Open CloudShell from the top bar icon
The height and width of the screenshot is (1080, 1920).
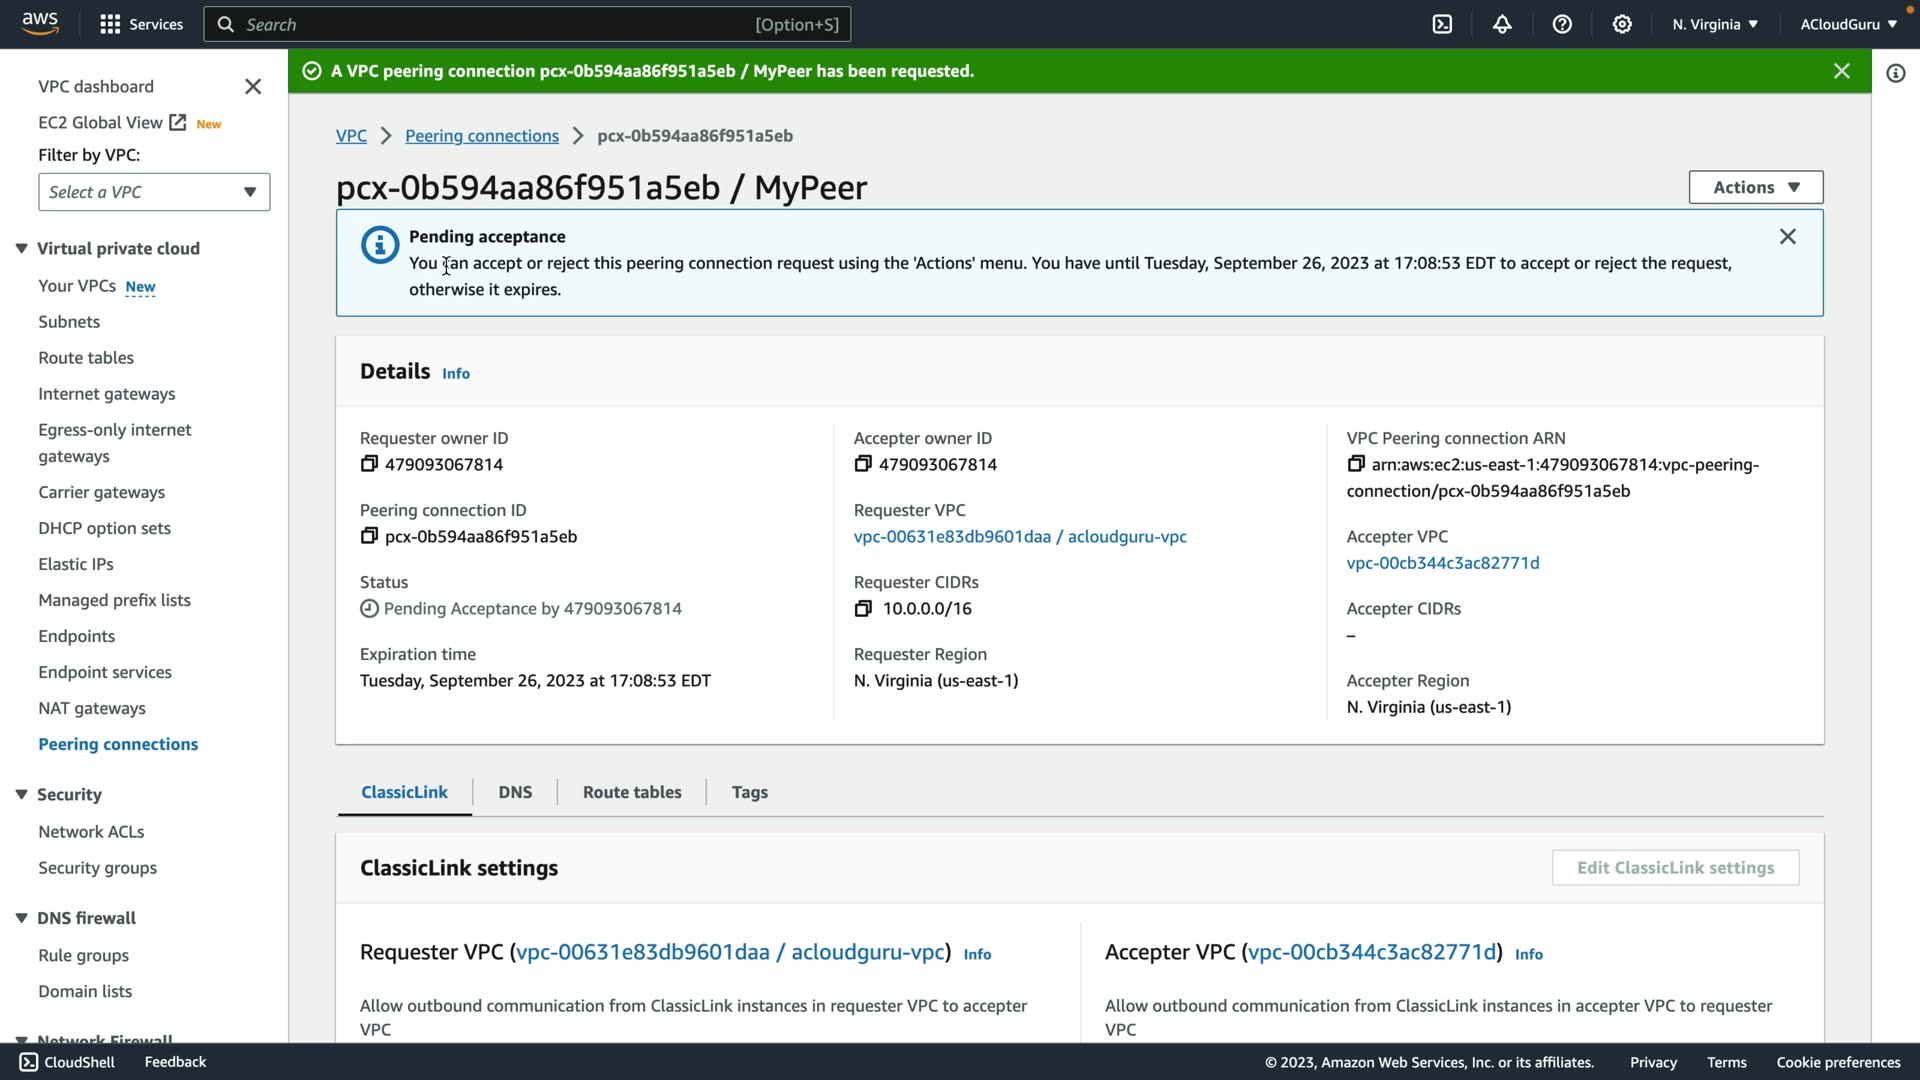1442,24
